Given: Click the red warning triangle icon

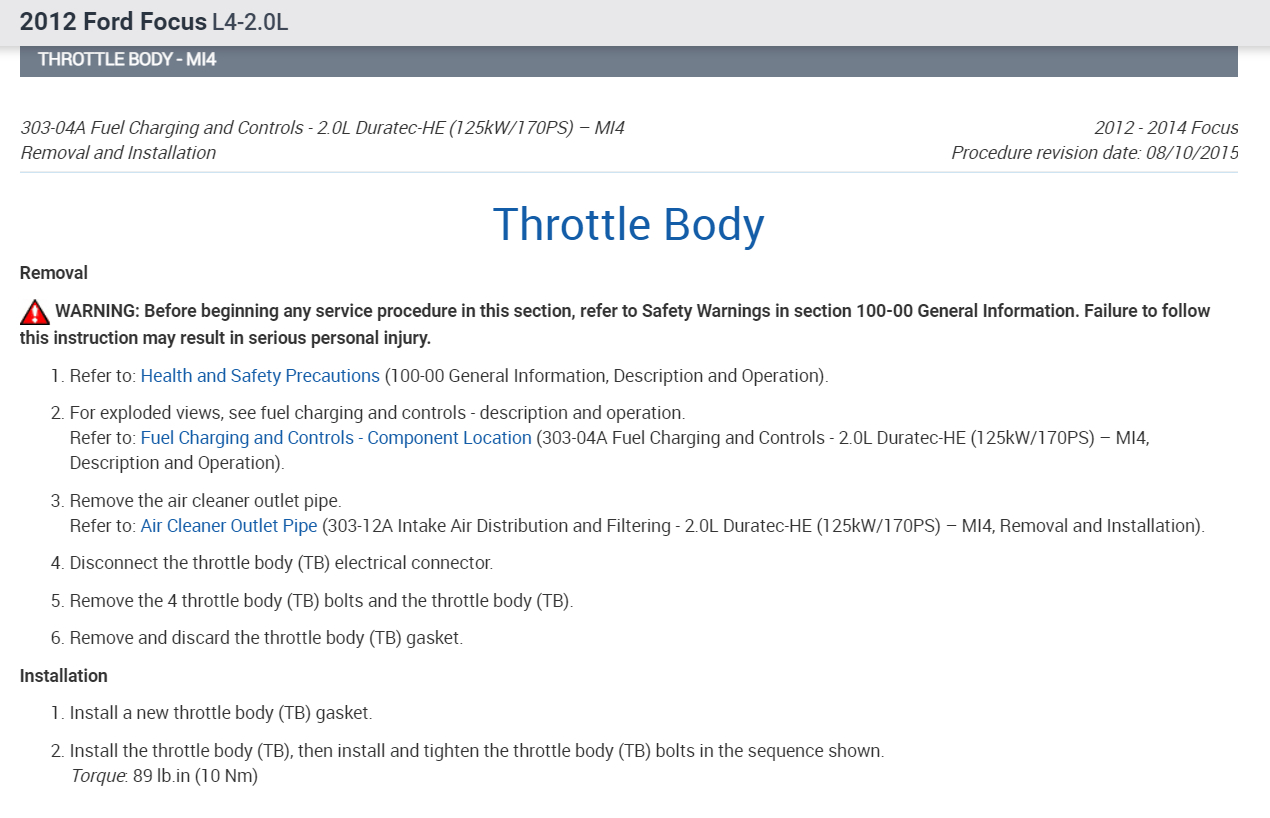Looking at the screenshot, I should point(35,312).
